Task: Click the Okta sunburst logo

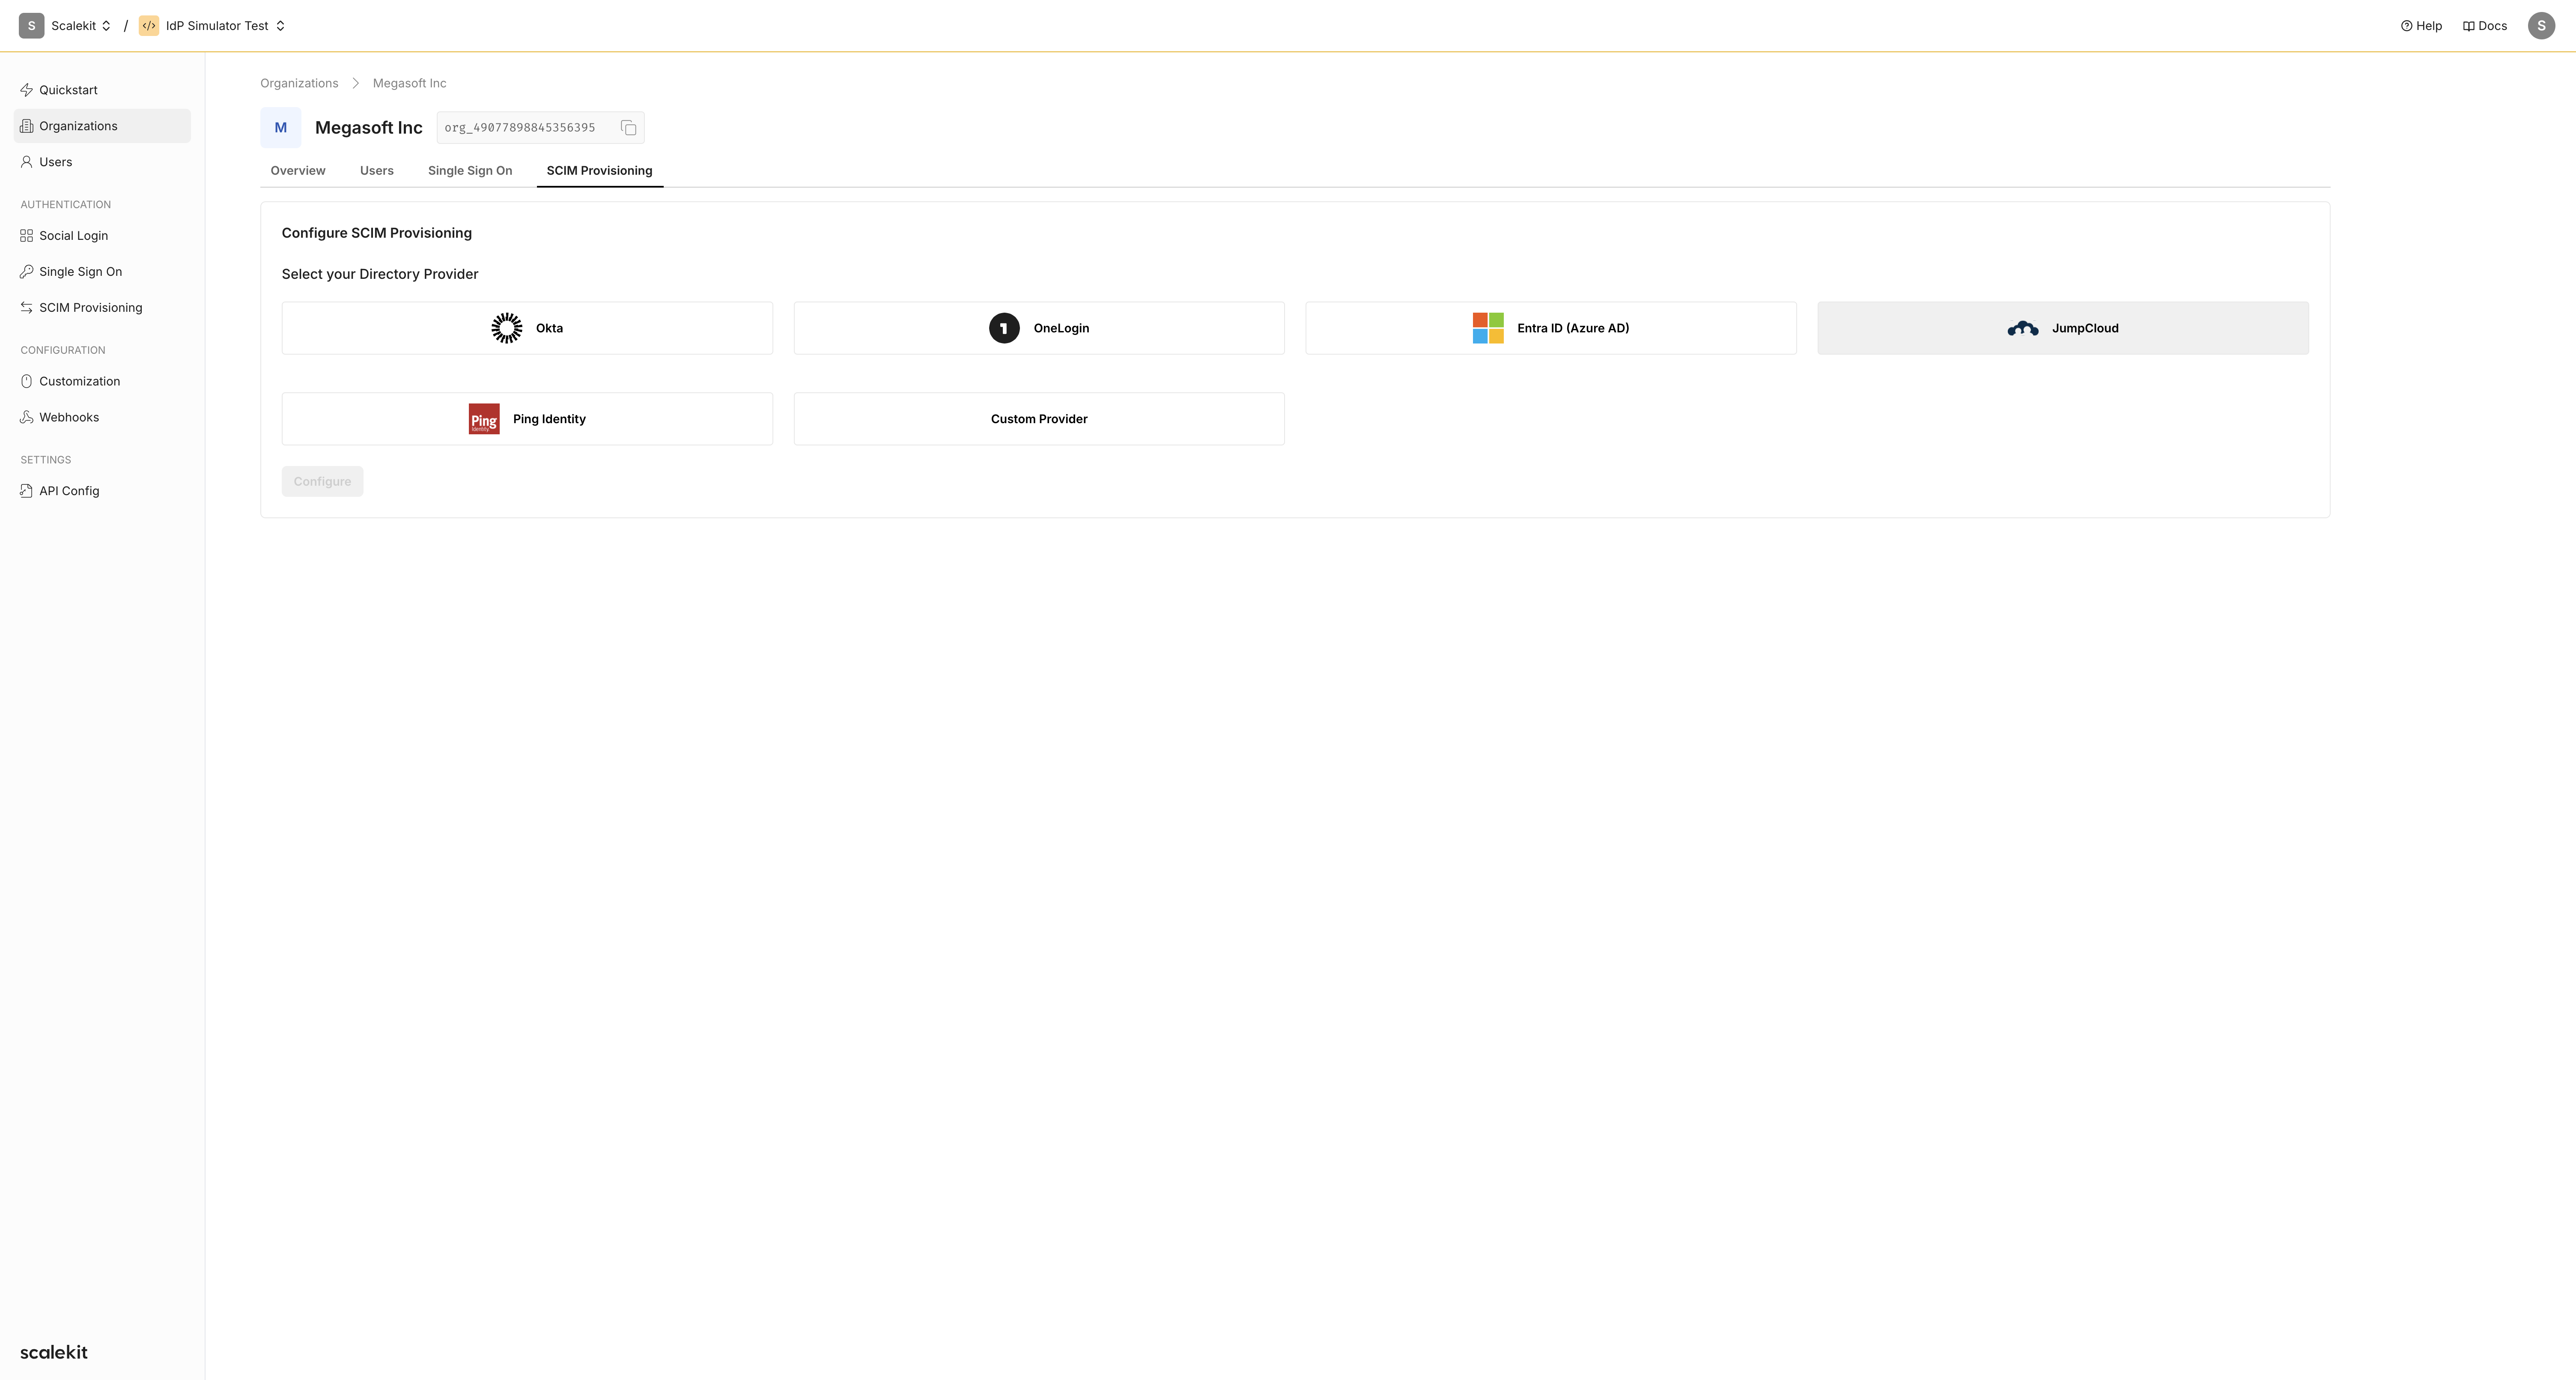Action: click(x=507, y=328)
